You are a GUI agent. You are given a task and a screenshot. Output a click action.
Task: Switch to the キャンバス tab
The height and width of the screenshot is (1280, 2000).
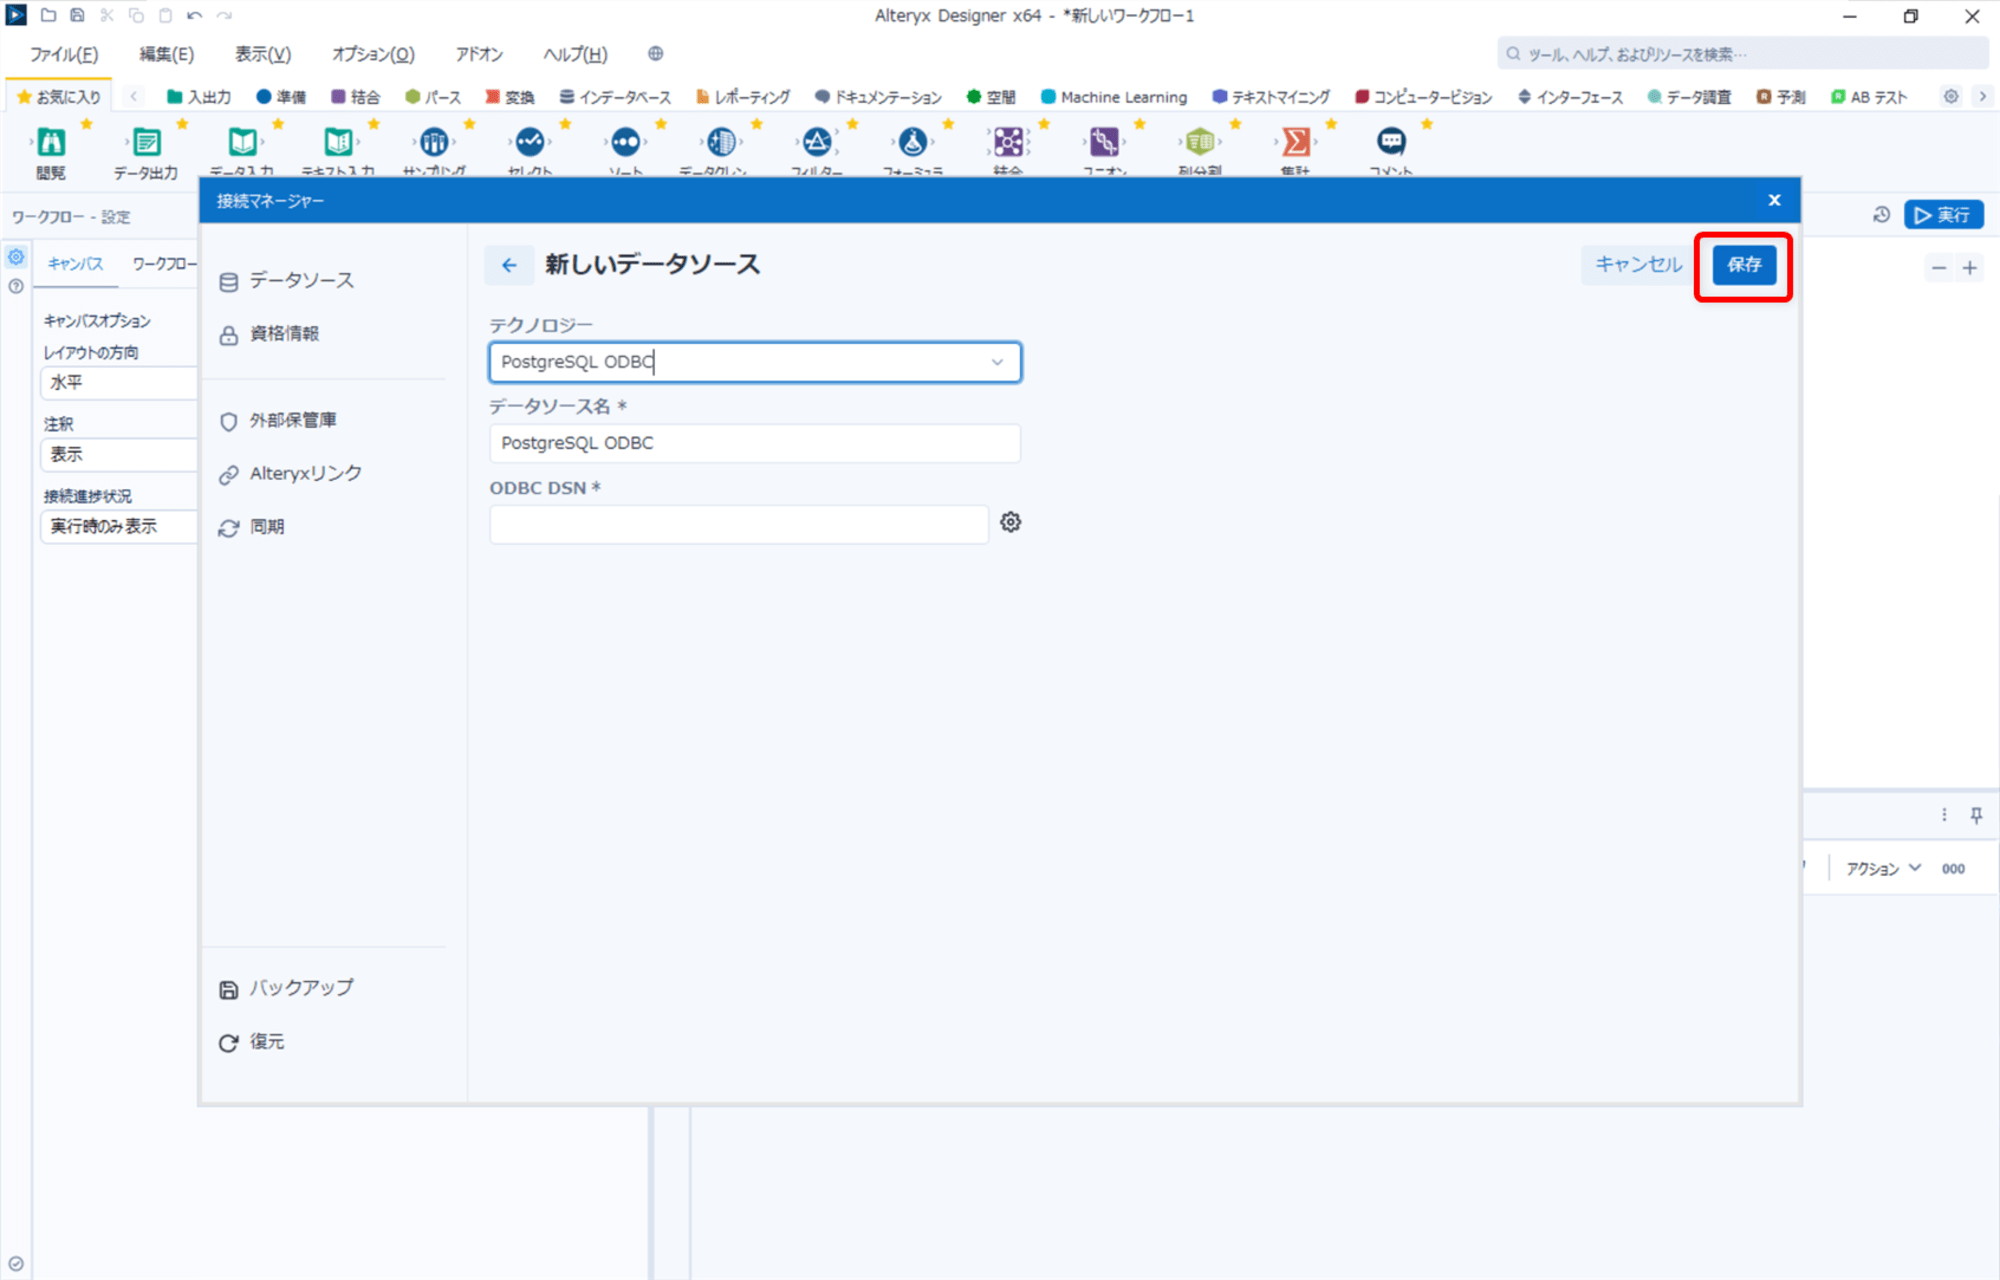(75, 264)
